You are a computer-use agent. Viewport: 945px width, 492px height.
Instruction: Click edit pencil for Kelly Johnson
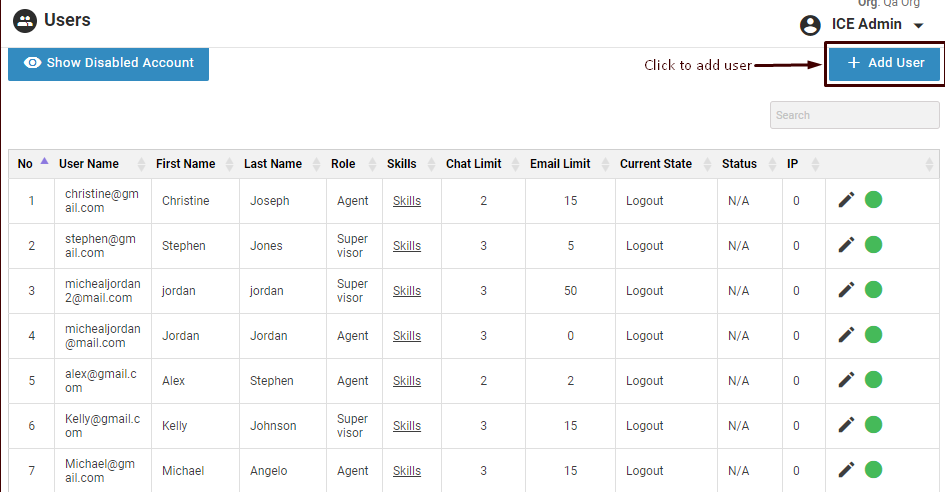click(x=846, y=425)
